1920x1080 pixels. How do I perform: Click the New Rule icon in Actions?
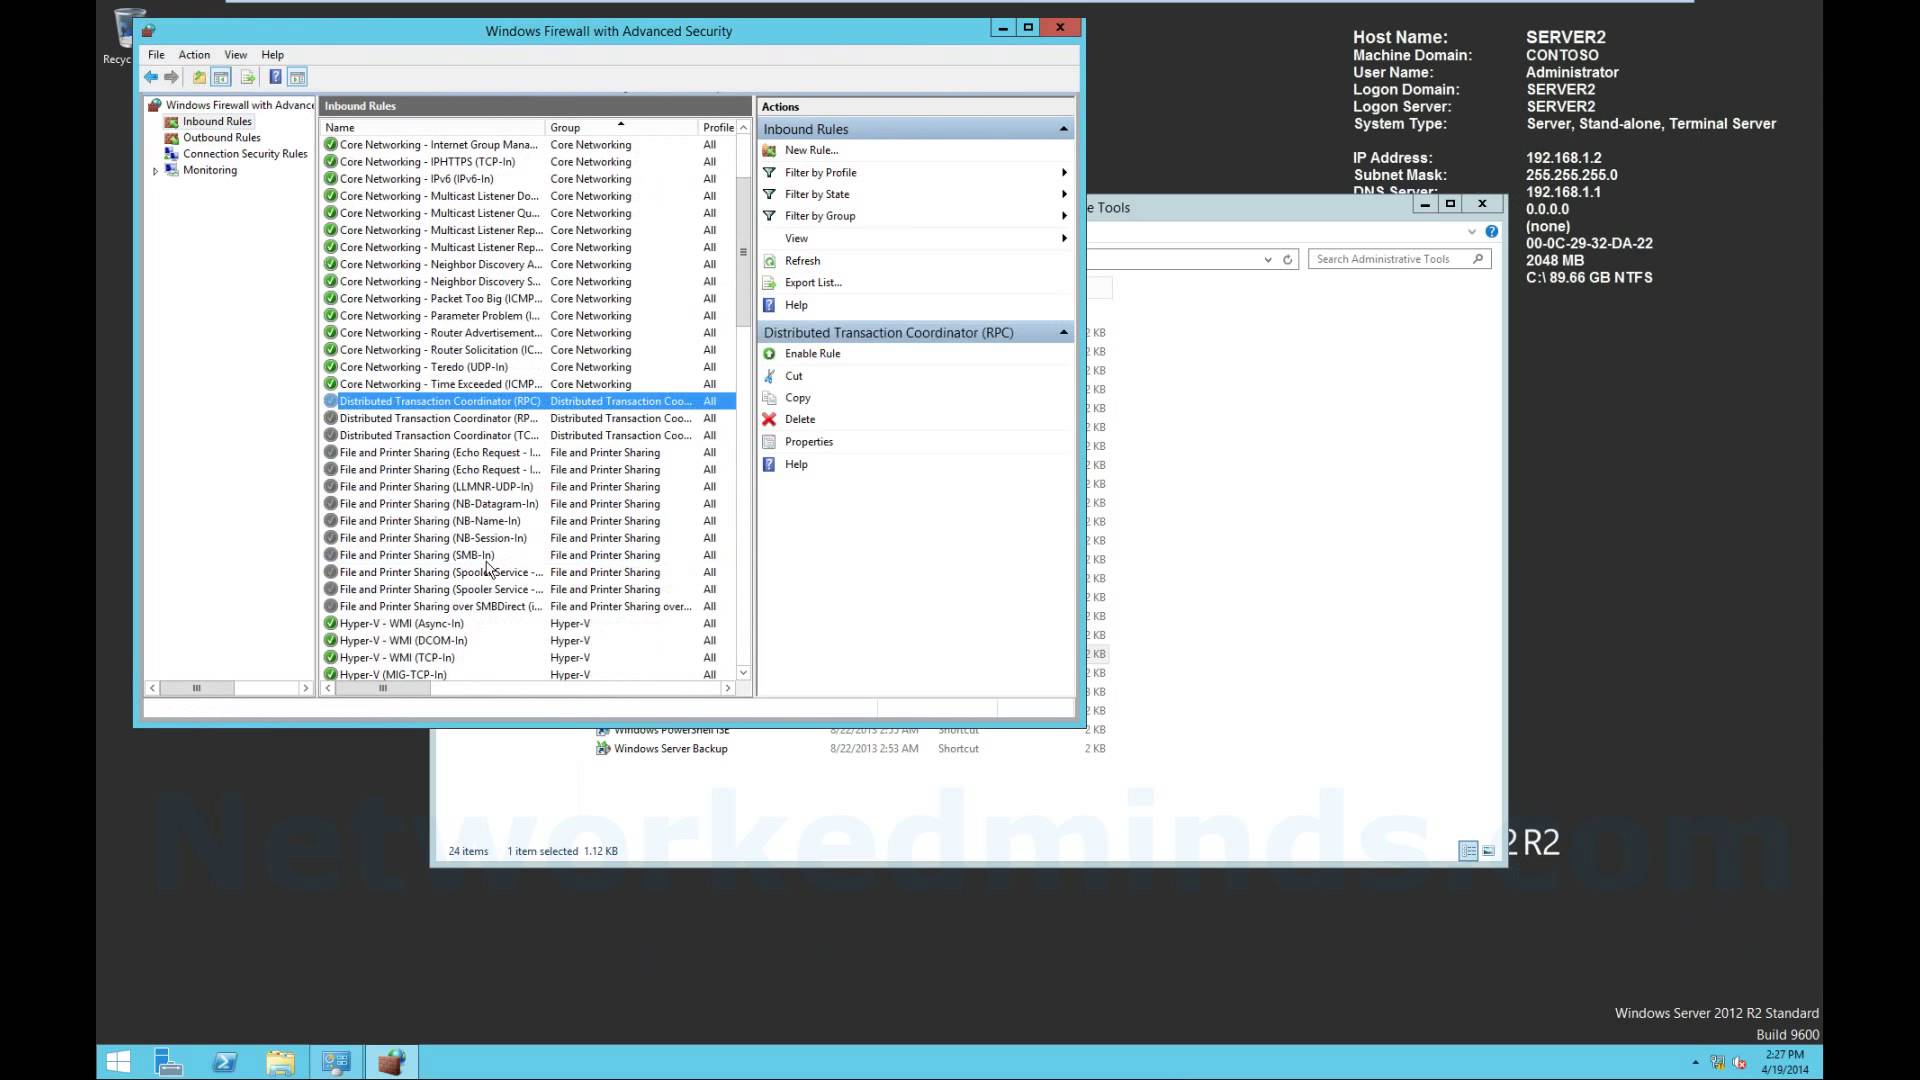point(769,150)
